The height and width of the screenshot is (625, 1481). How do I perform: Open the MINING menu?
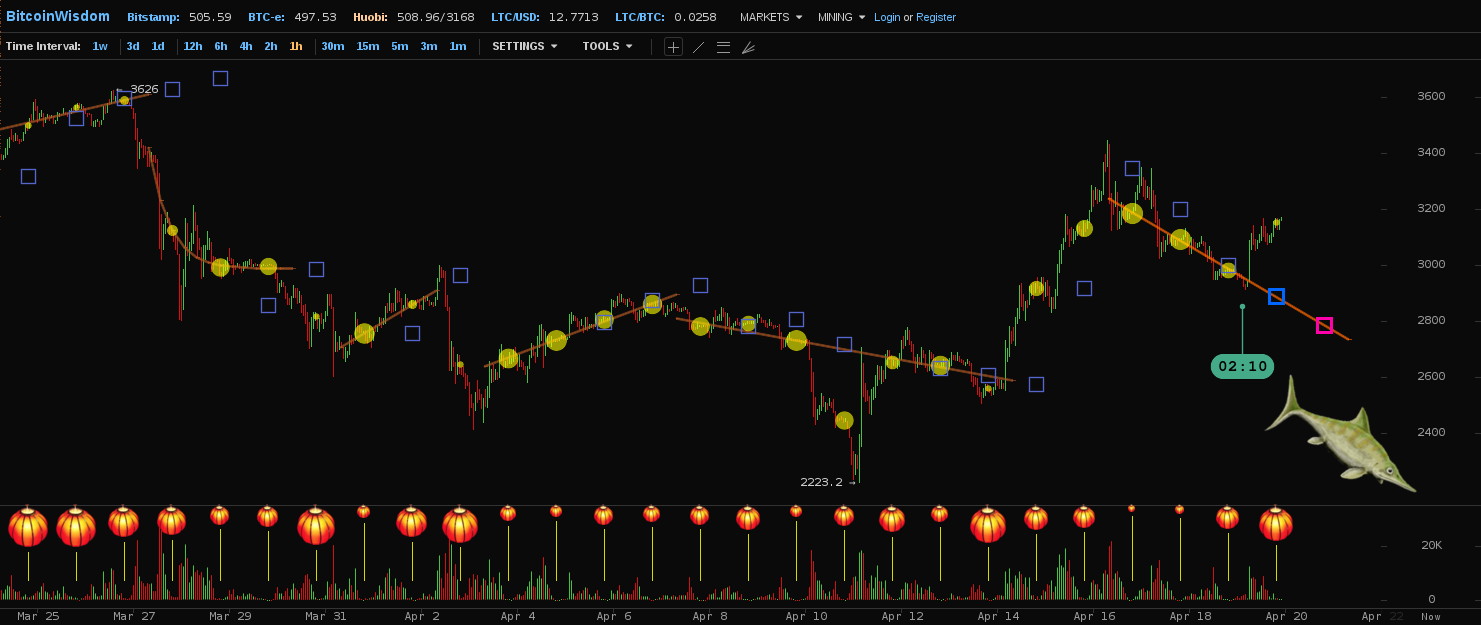[x=840, y=17]
